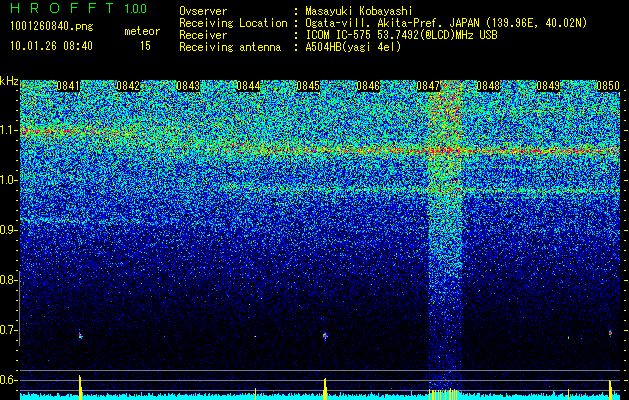Click the 0844 time marker

[248, 86]
